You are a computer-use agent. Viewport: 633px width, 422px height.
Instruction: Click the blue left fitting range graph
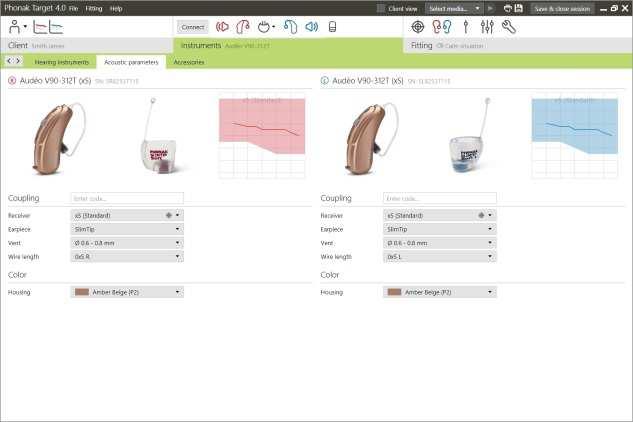574,138
